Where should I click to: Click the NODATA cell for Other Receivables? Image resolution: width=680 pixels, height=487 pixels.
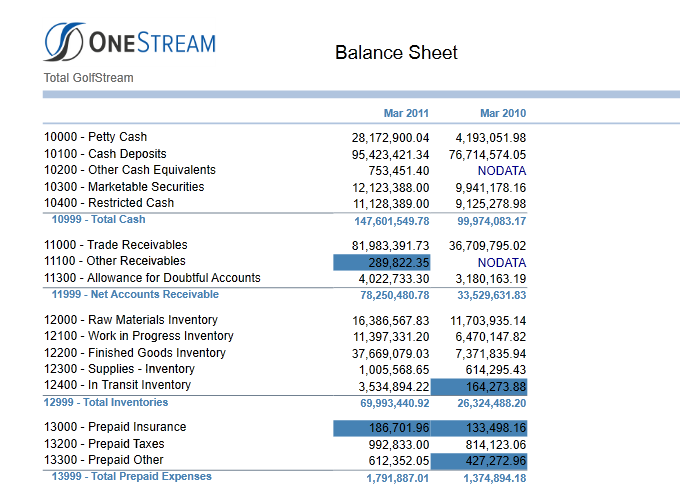click(x=502, y=263)
